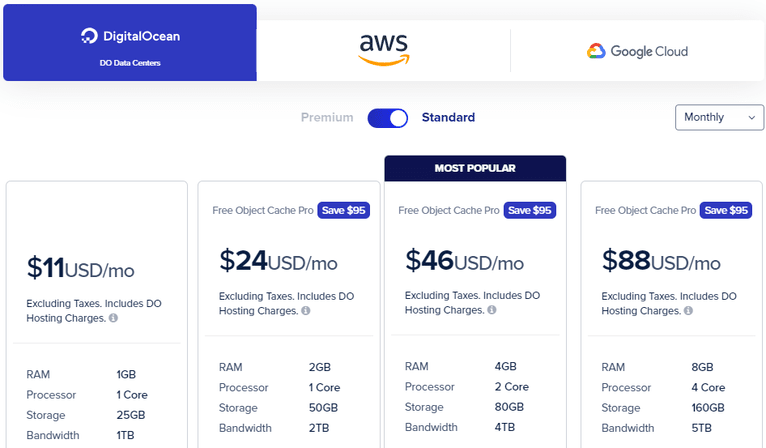This screenshot has width=766, height=448.
Task: Click the info icon in the $24 plan
Action: [306, 311]
